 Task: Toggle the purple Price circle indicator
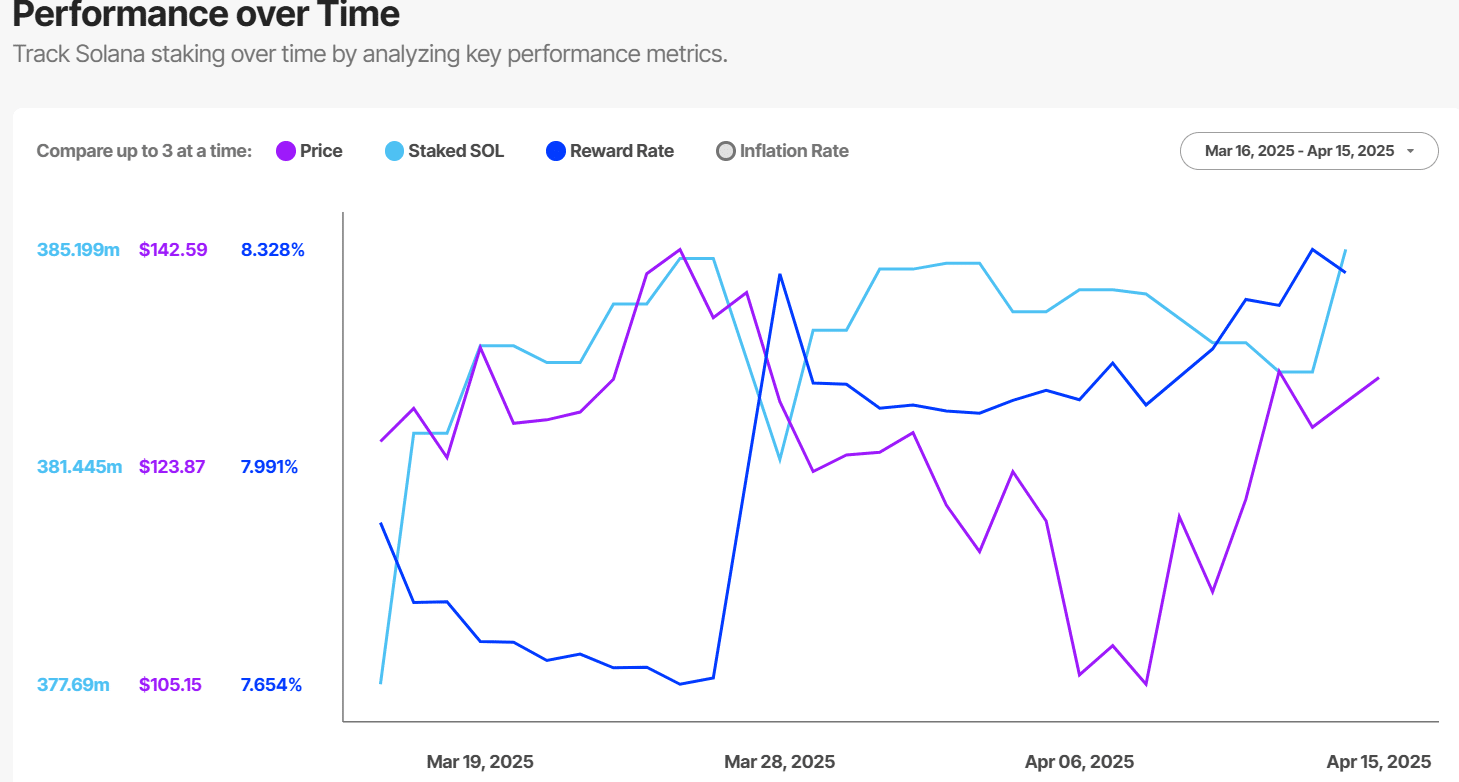(286, 151)
